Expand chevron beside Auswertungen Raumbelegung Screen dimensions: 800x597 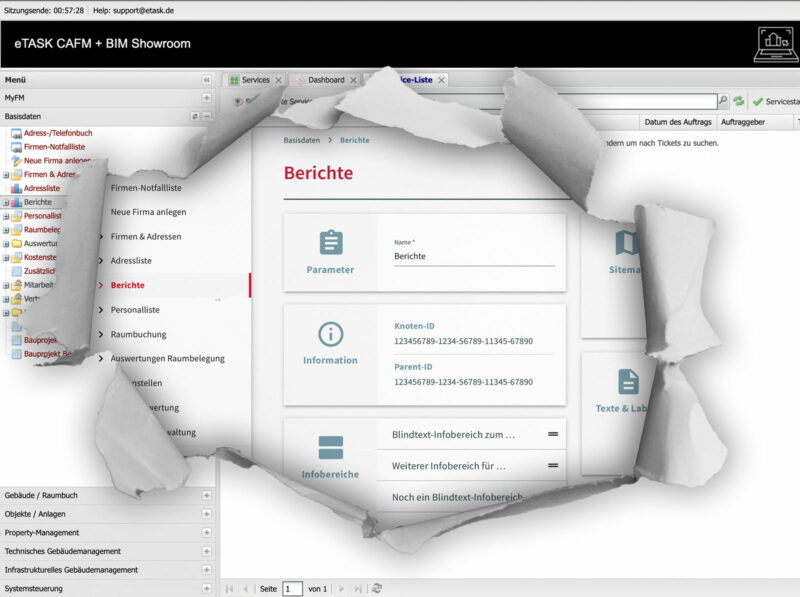click(101, 359)
